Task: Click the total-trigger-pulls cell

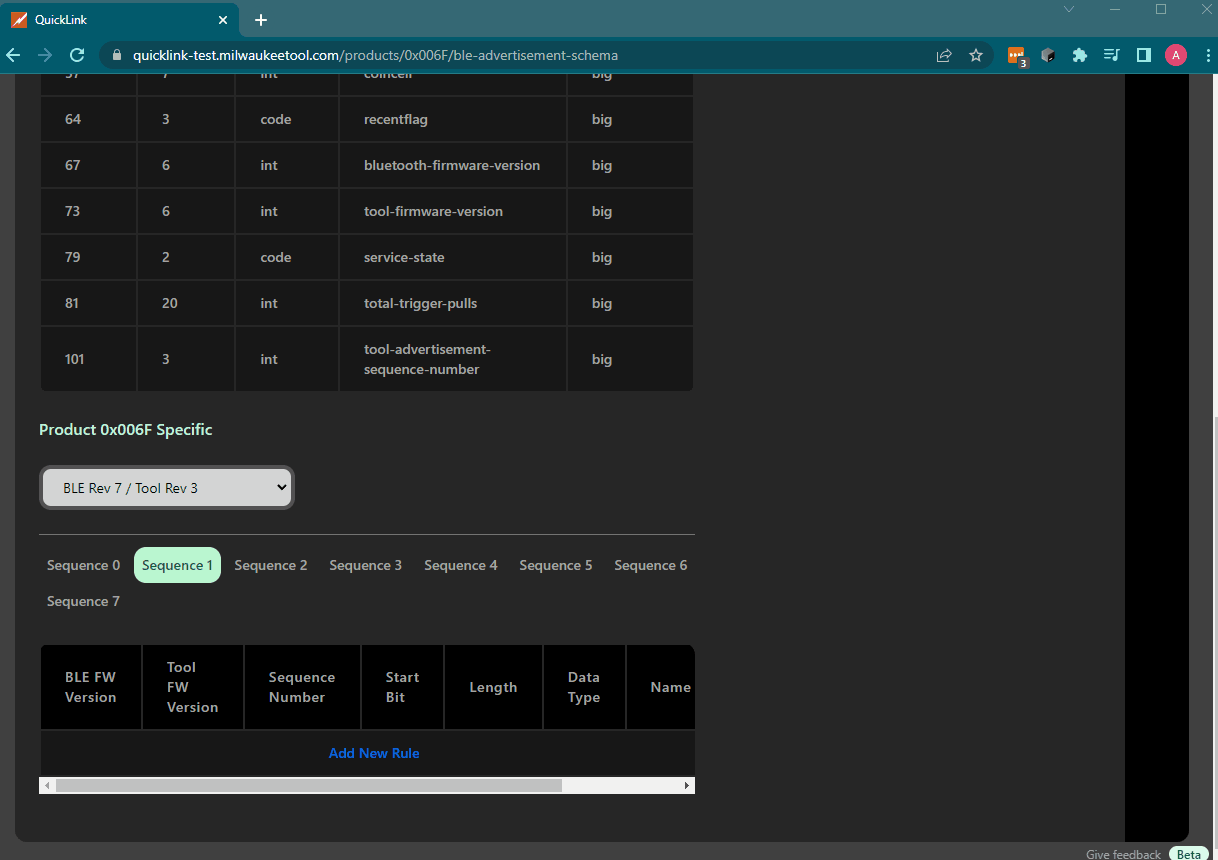Action: (452, 303)
